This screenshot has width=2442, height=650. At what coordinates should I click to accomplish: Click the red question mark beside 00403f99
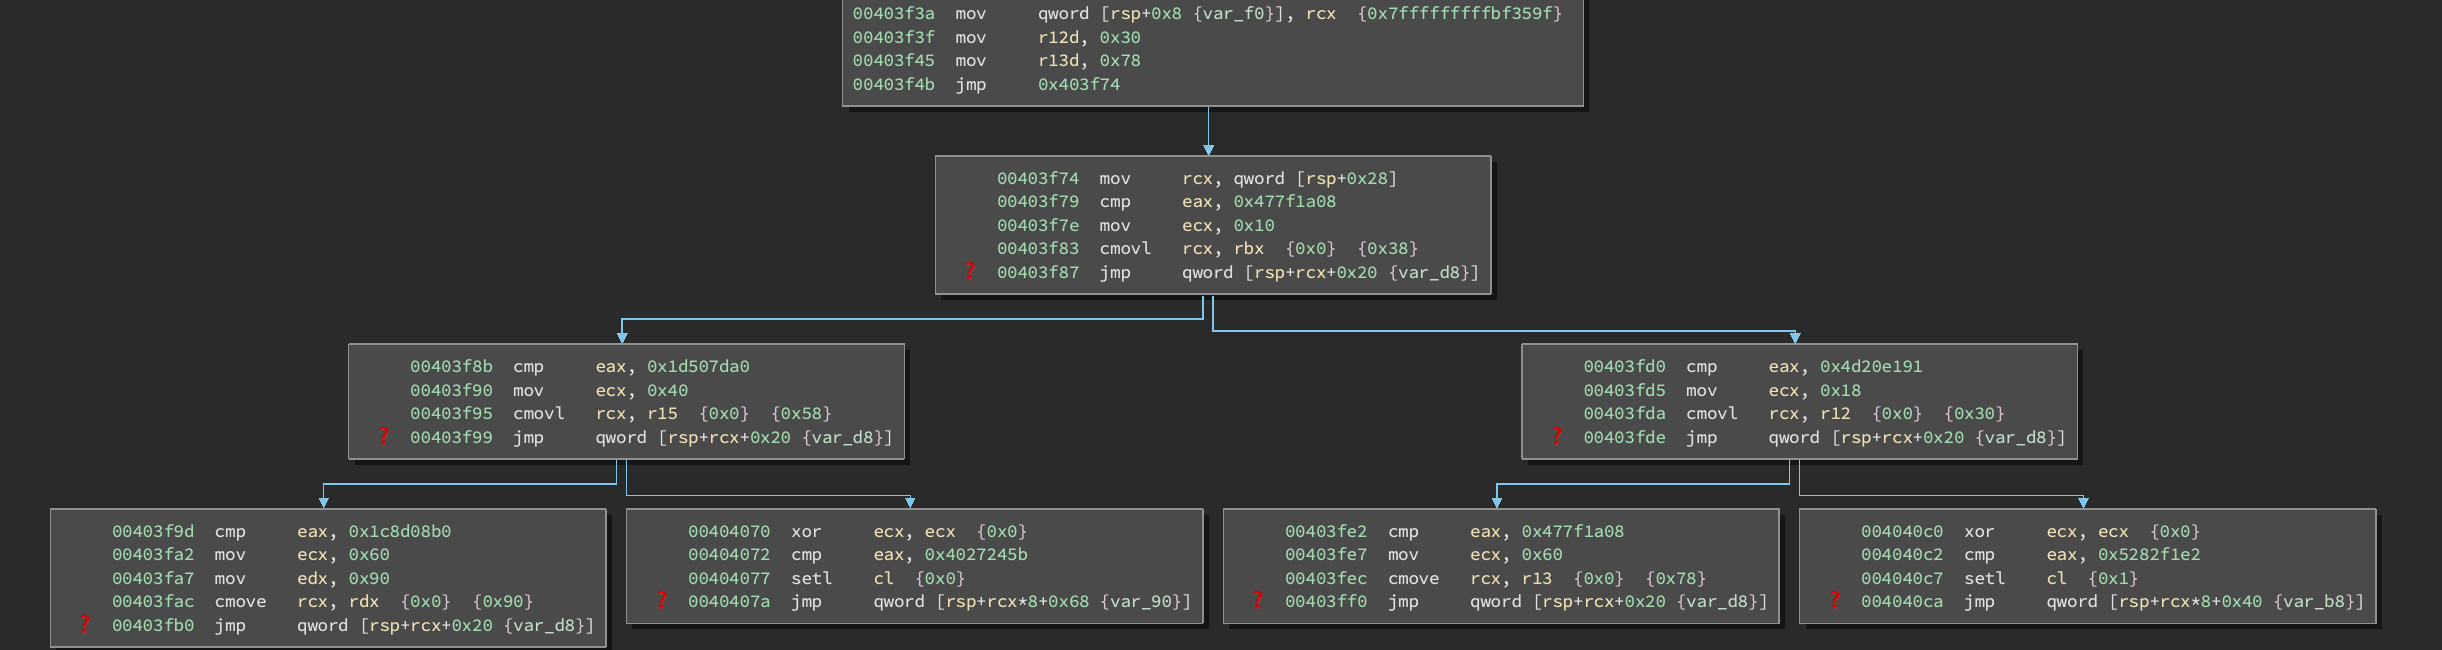click(x=383, y=436)
